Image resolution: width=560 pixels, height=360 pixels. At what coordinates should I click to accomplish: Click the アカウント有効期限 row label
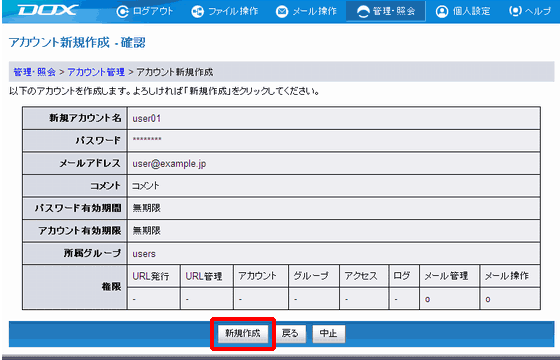click(80, 231)
